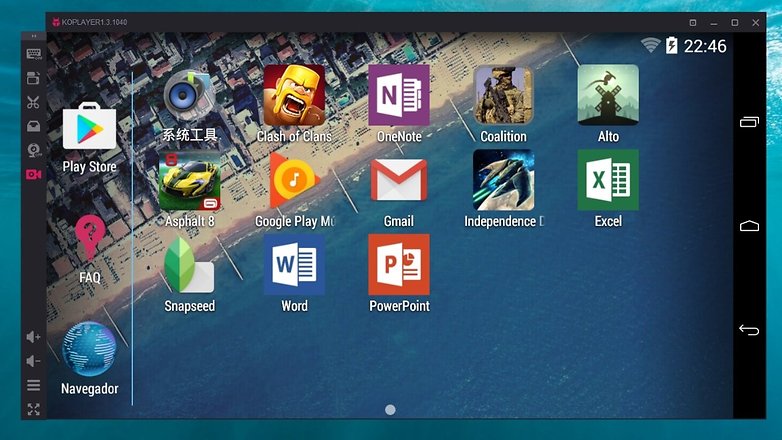Open the FAQ shortcut
Screen dimensions: 782x440
coord(90,238)
